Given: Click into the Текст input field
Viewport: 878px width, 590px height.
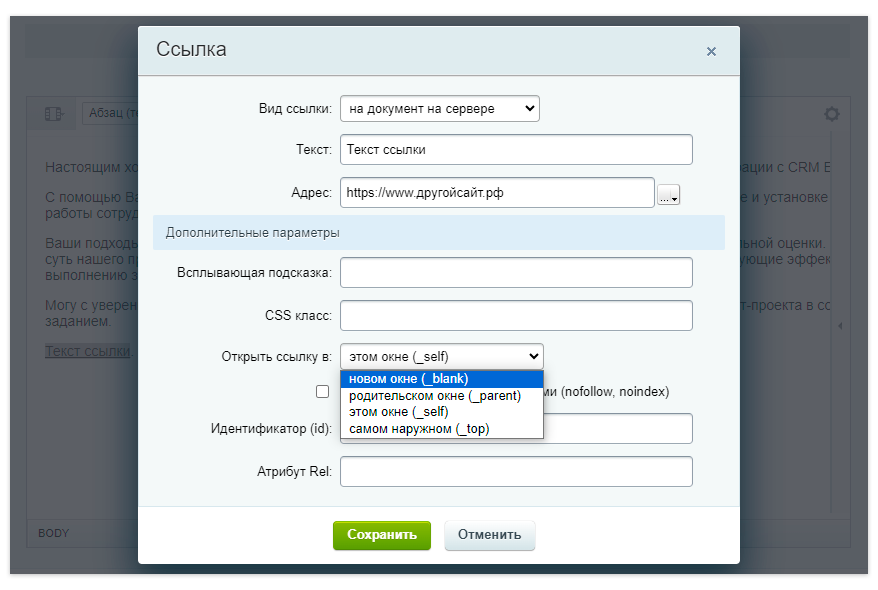Looking at the screenshot, I should 516,150.
